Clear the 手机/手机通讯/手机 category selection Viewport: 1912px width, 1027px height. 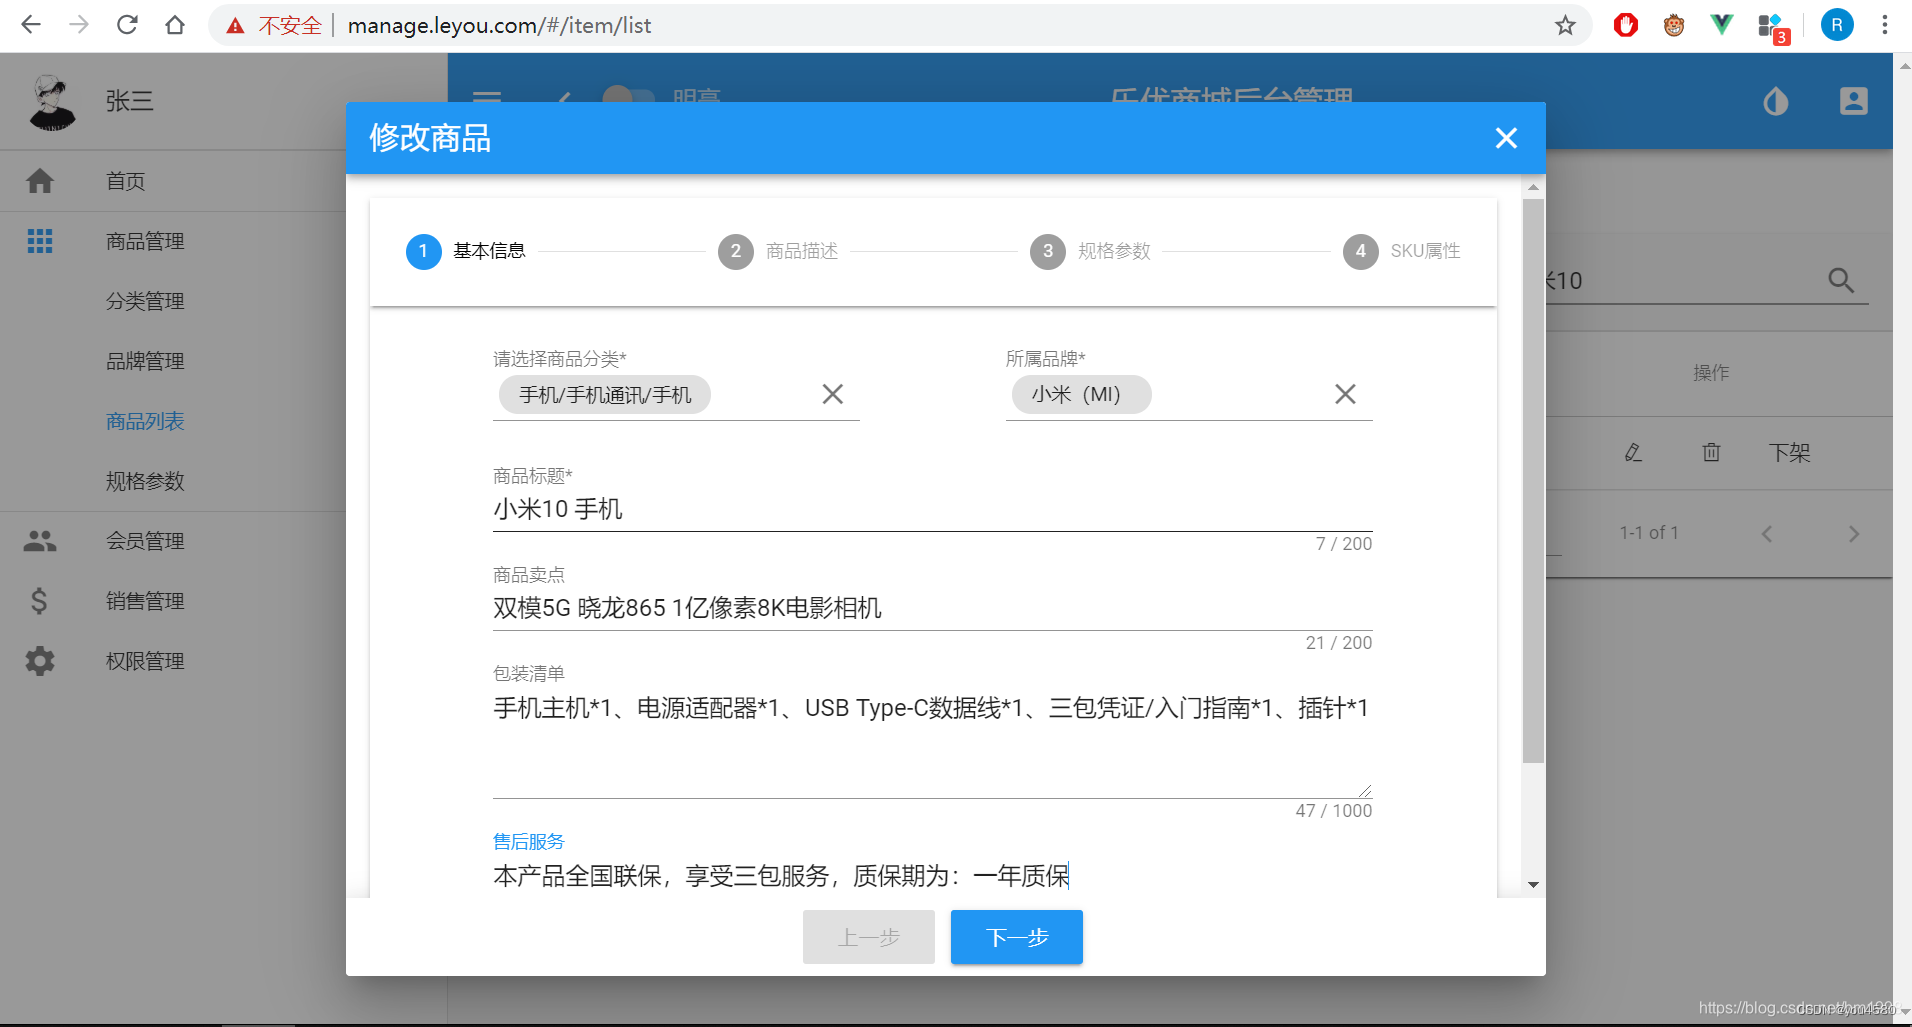[832, 394]
